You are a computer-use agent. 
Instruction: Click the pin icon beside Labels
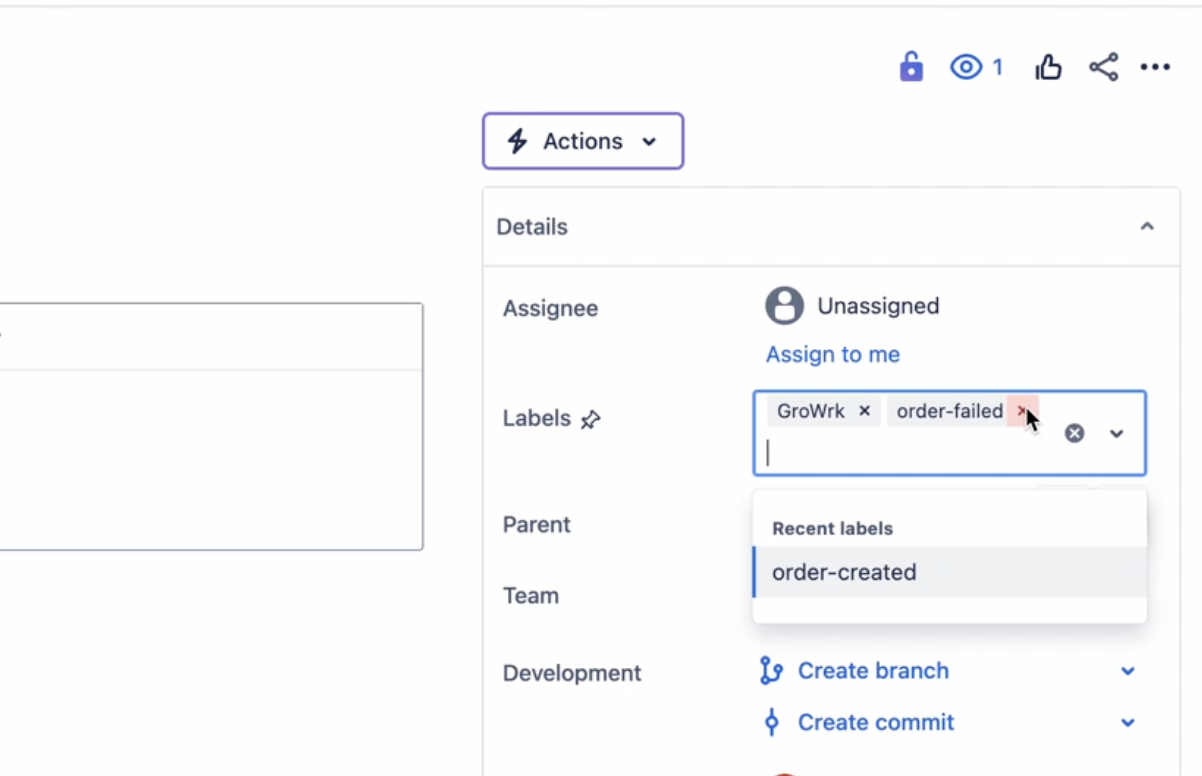tap(590, 420)
